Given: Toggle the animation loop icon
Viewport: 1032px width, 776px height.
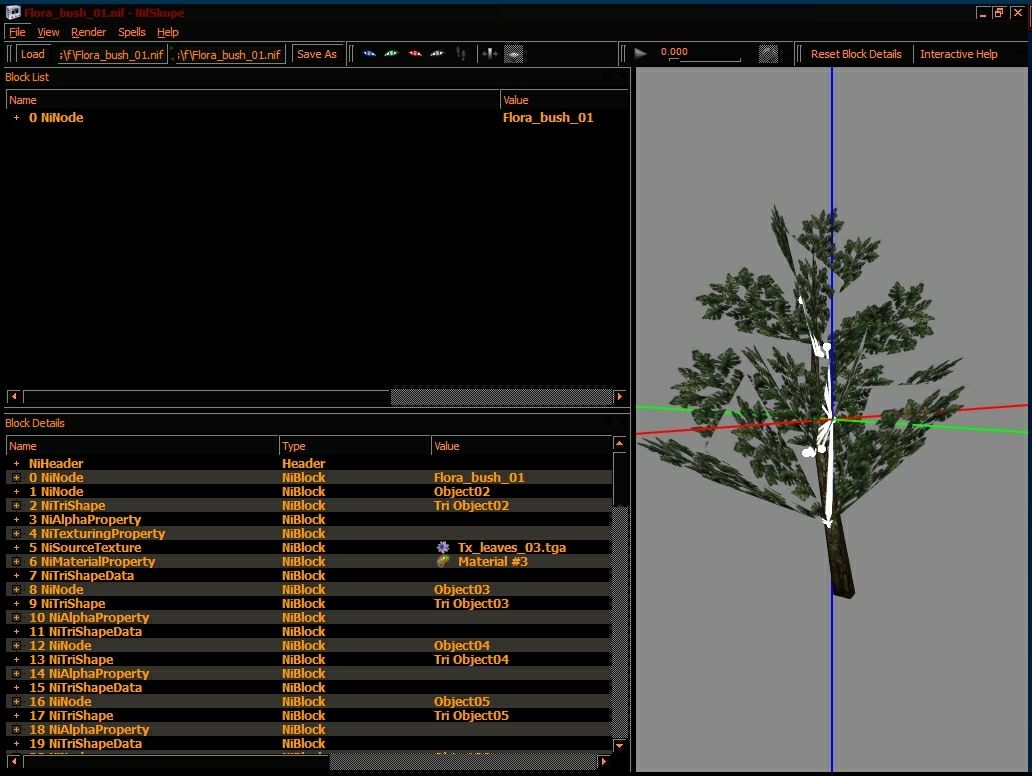Looking at the screenshot, I should [x=768, y=54].
